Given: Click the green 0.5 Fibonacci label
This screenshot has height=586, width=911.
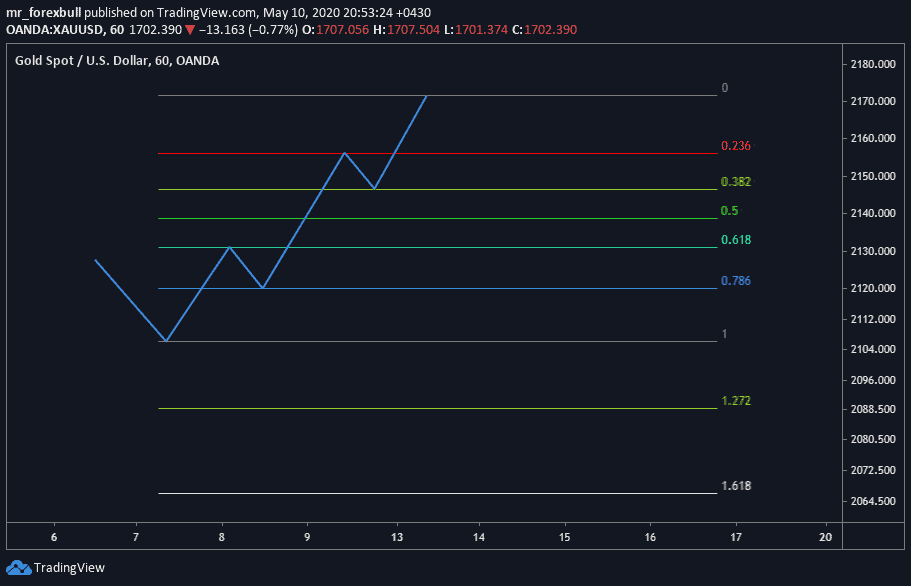Looking at the screenshot, I should (x=729, y=211).
